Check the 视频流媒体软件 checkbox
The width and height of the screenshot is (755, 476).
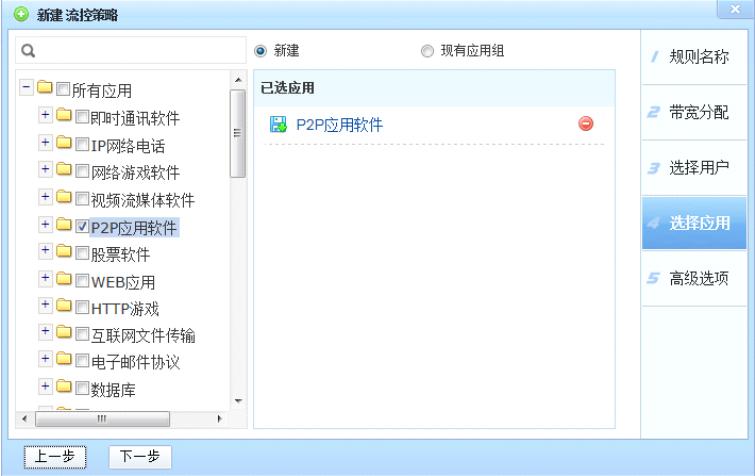point(82,198)
